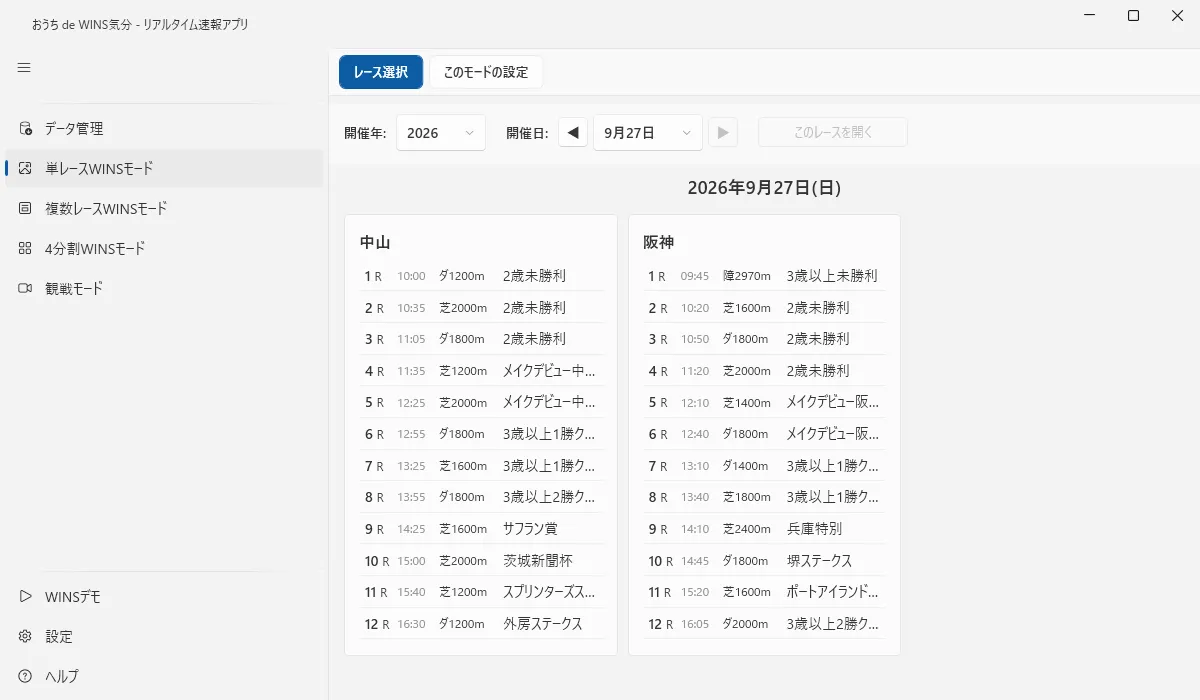Select 阪神 11R ポートアイランド race
The height and width of the screenshot is (700, 1200).
(764, 592)
